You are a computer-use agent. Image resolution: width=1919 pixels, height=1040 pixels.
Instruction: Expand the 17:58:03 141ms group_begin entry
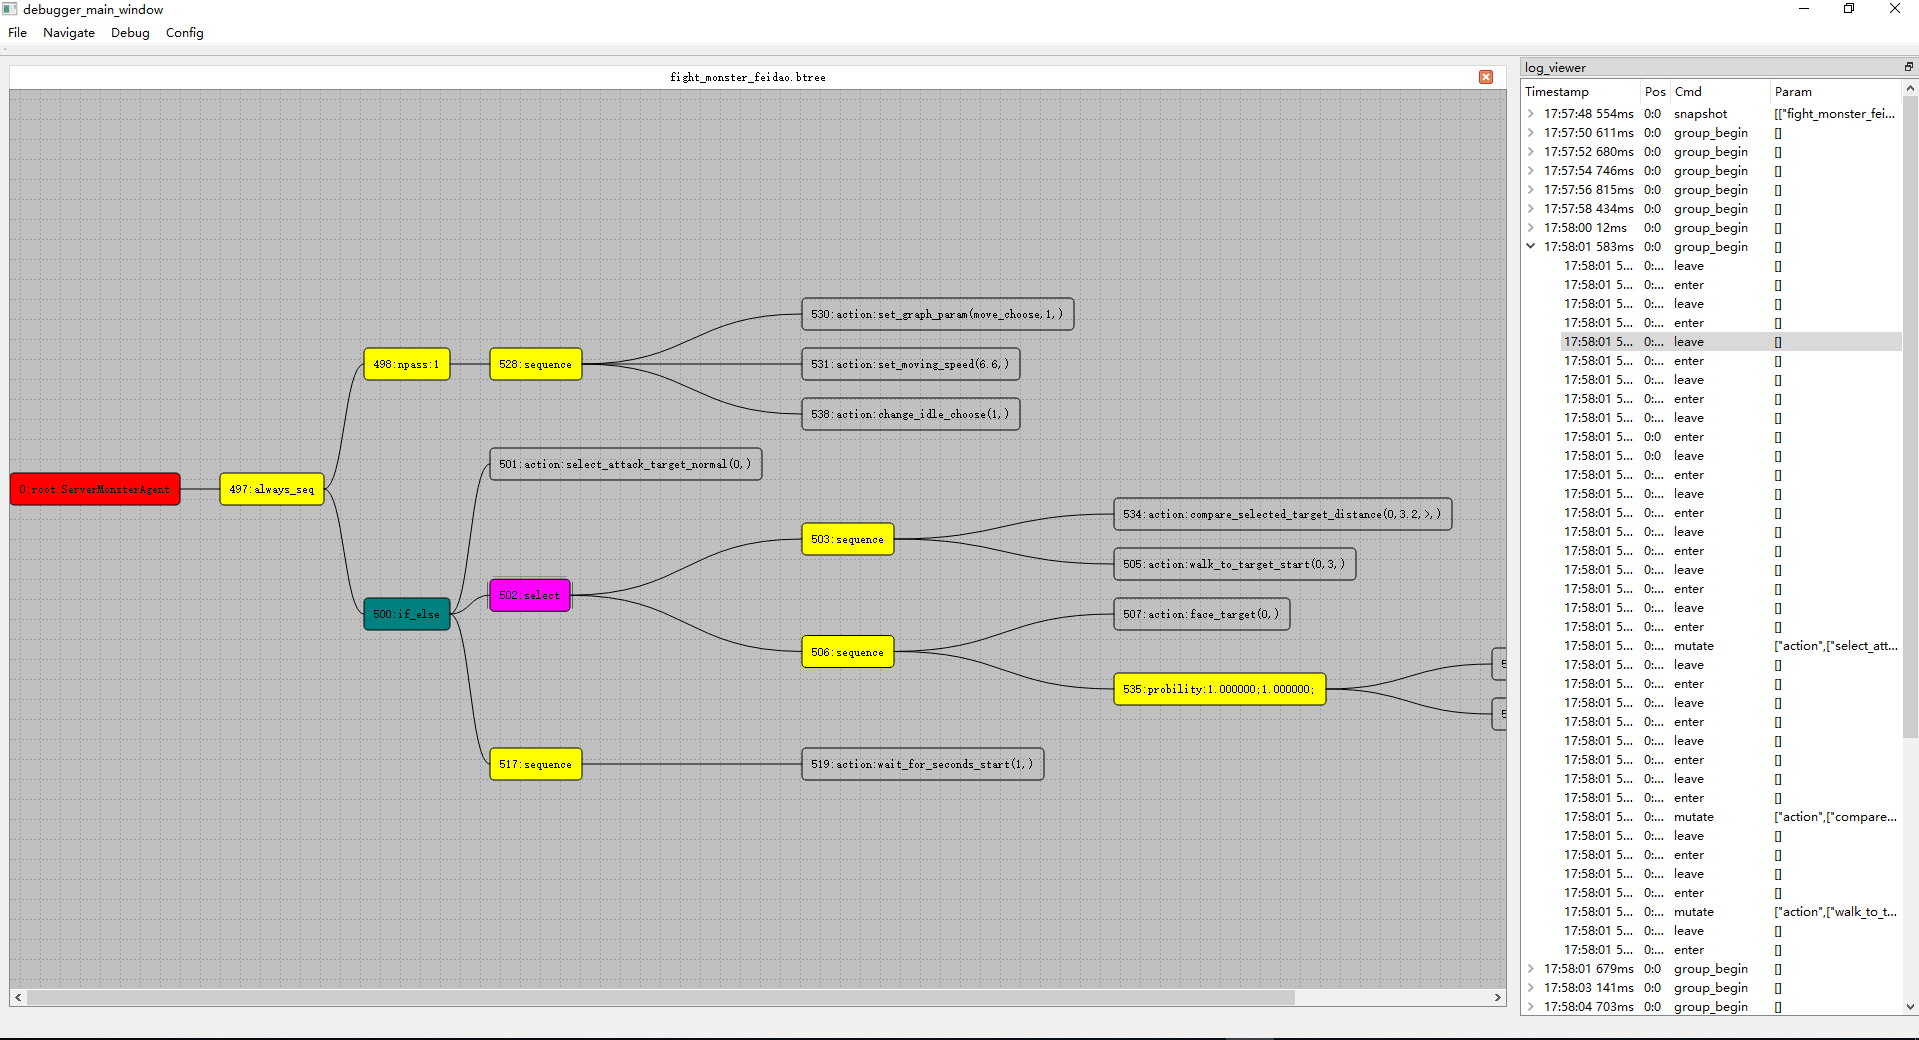[x=1531, y=988]
